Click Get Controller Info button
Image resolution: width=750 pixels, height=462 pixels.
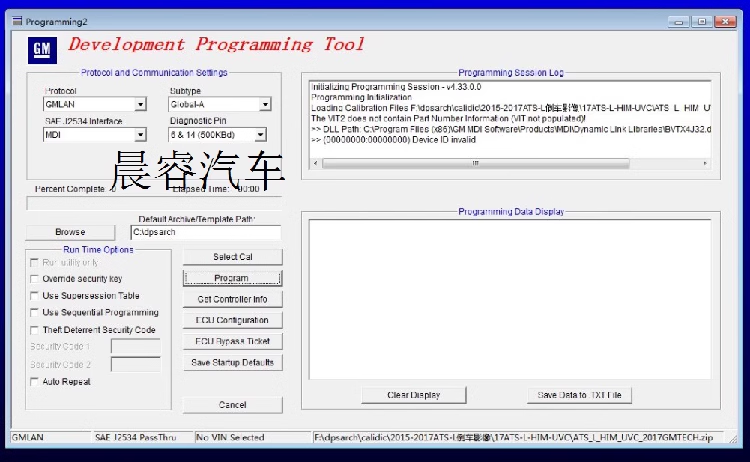coord(232,299)
